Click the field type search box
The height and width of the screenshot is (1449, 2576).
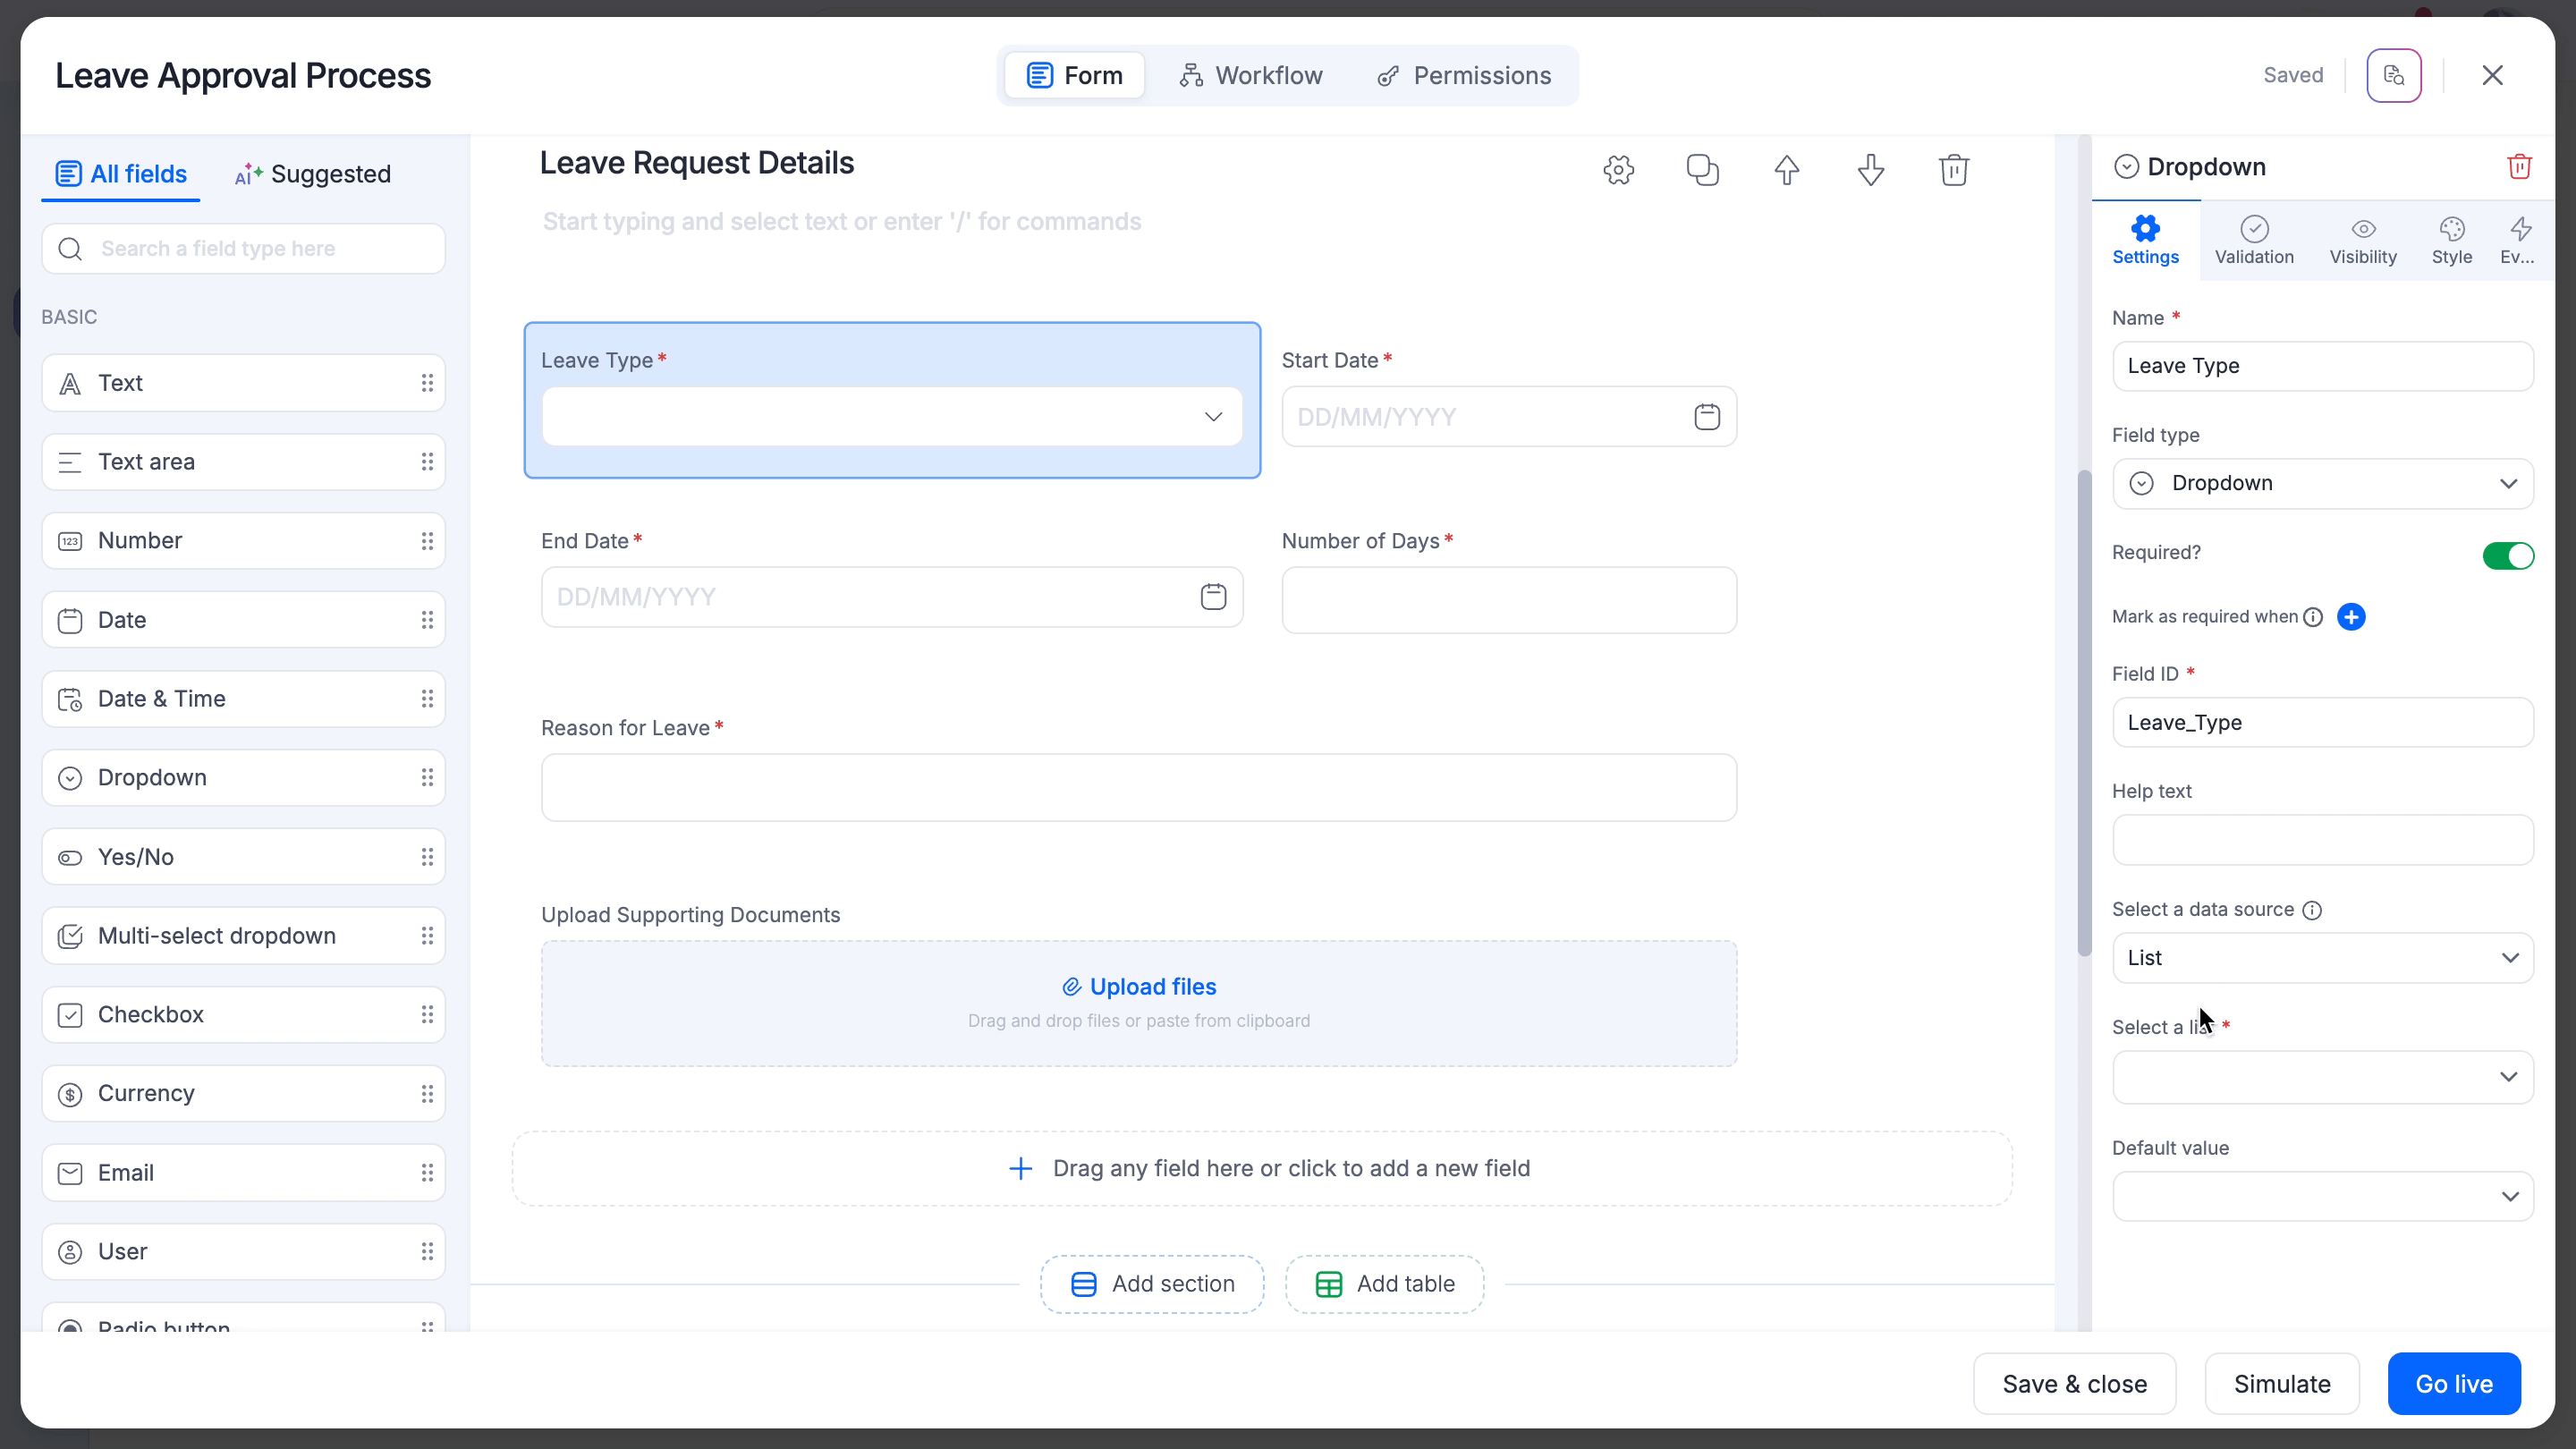[x=243, y=249]
